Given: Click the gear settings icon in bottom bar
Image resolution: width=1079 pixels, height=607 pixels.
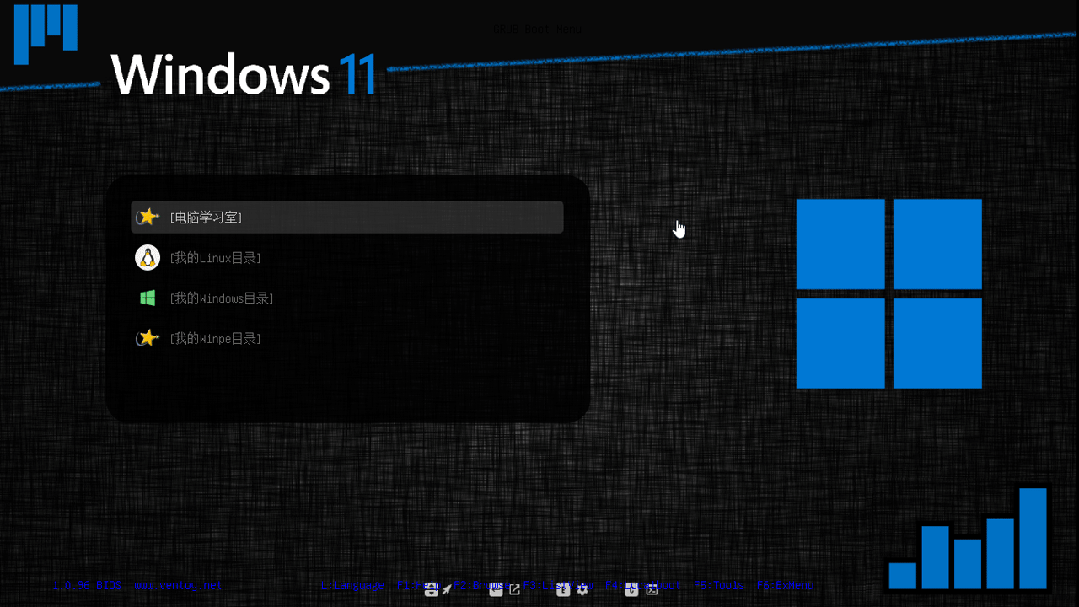Looking at the screenshot, I should (583, 589).
